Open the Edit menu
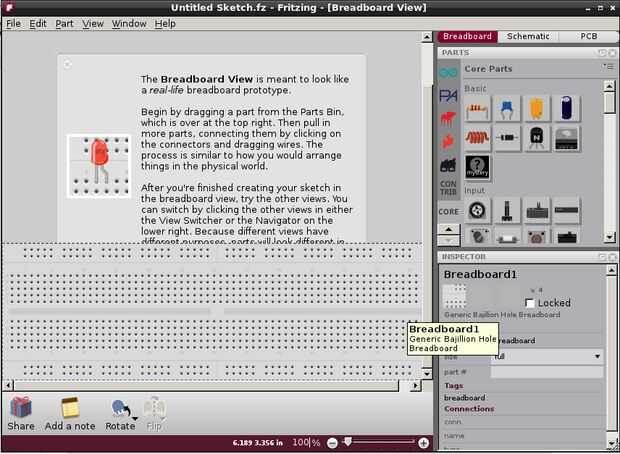The image size is (620, 454). [38, 24]
